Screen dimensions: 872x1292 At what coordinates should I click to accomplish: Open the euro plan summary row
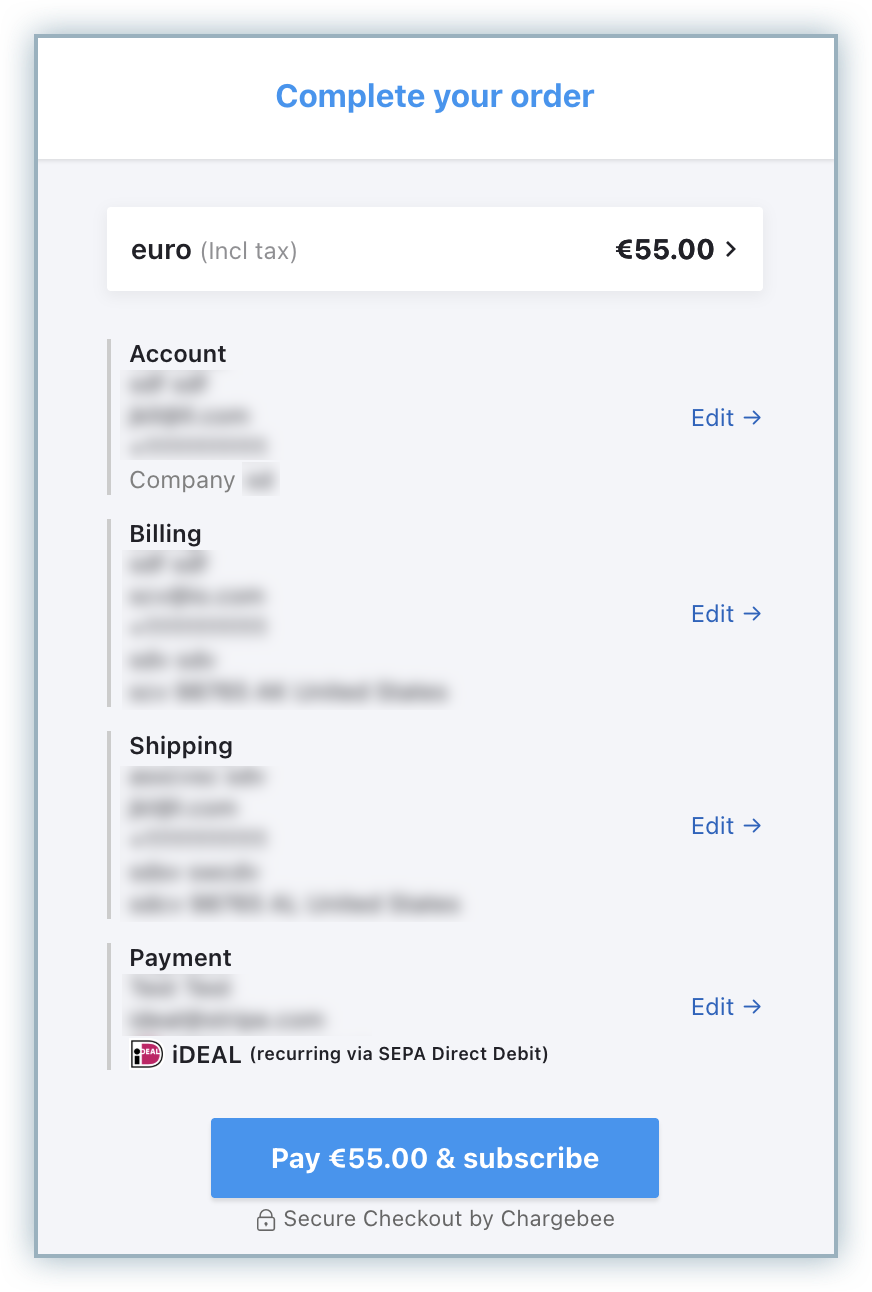434,250
